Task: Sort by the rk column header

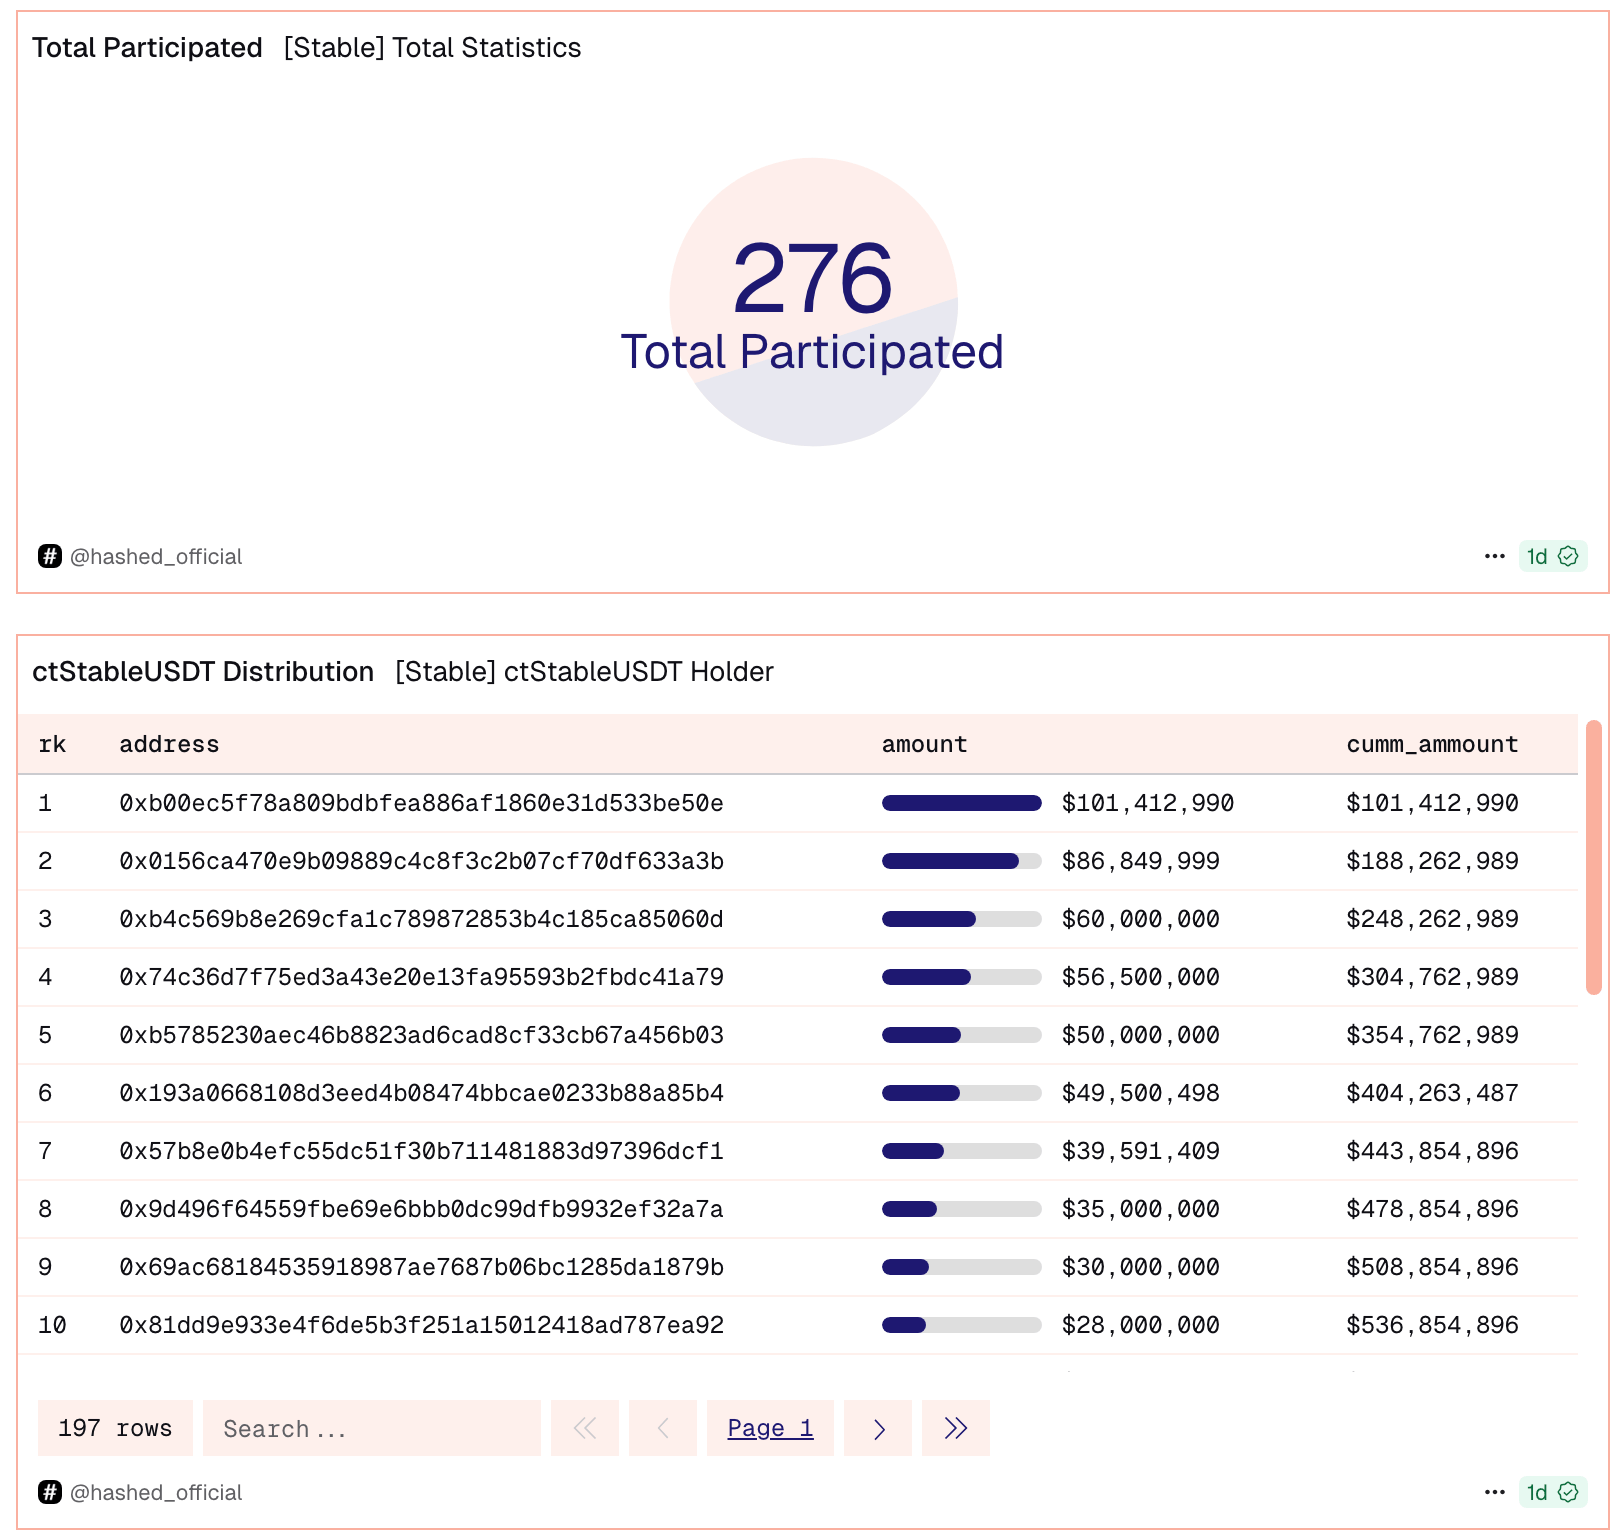Action: point(52,744)
